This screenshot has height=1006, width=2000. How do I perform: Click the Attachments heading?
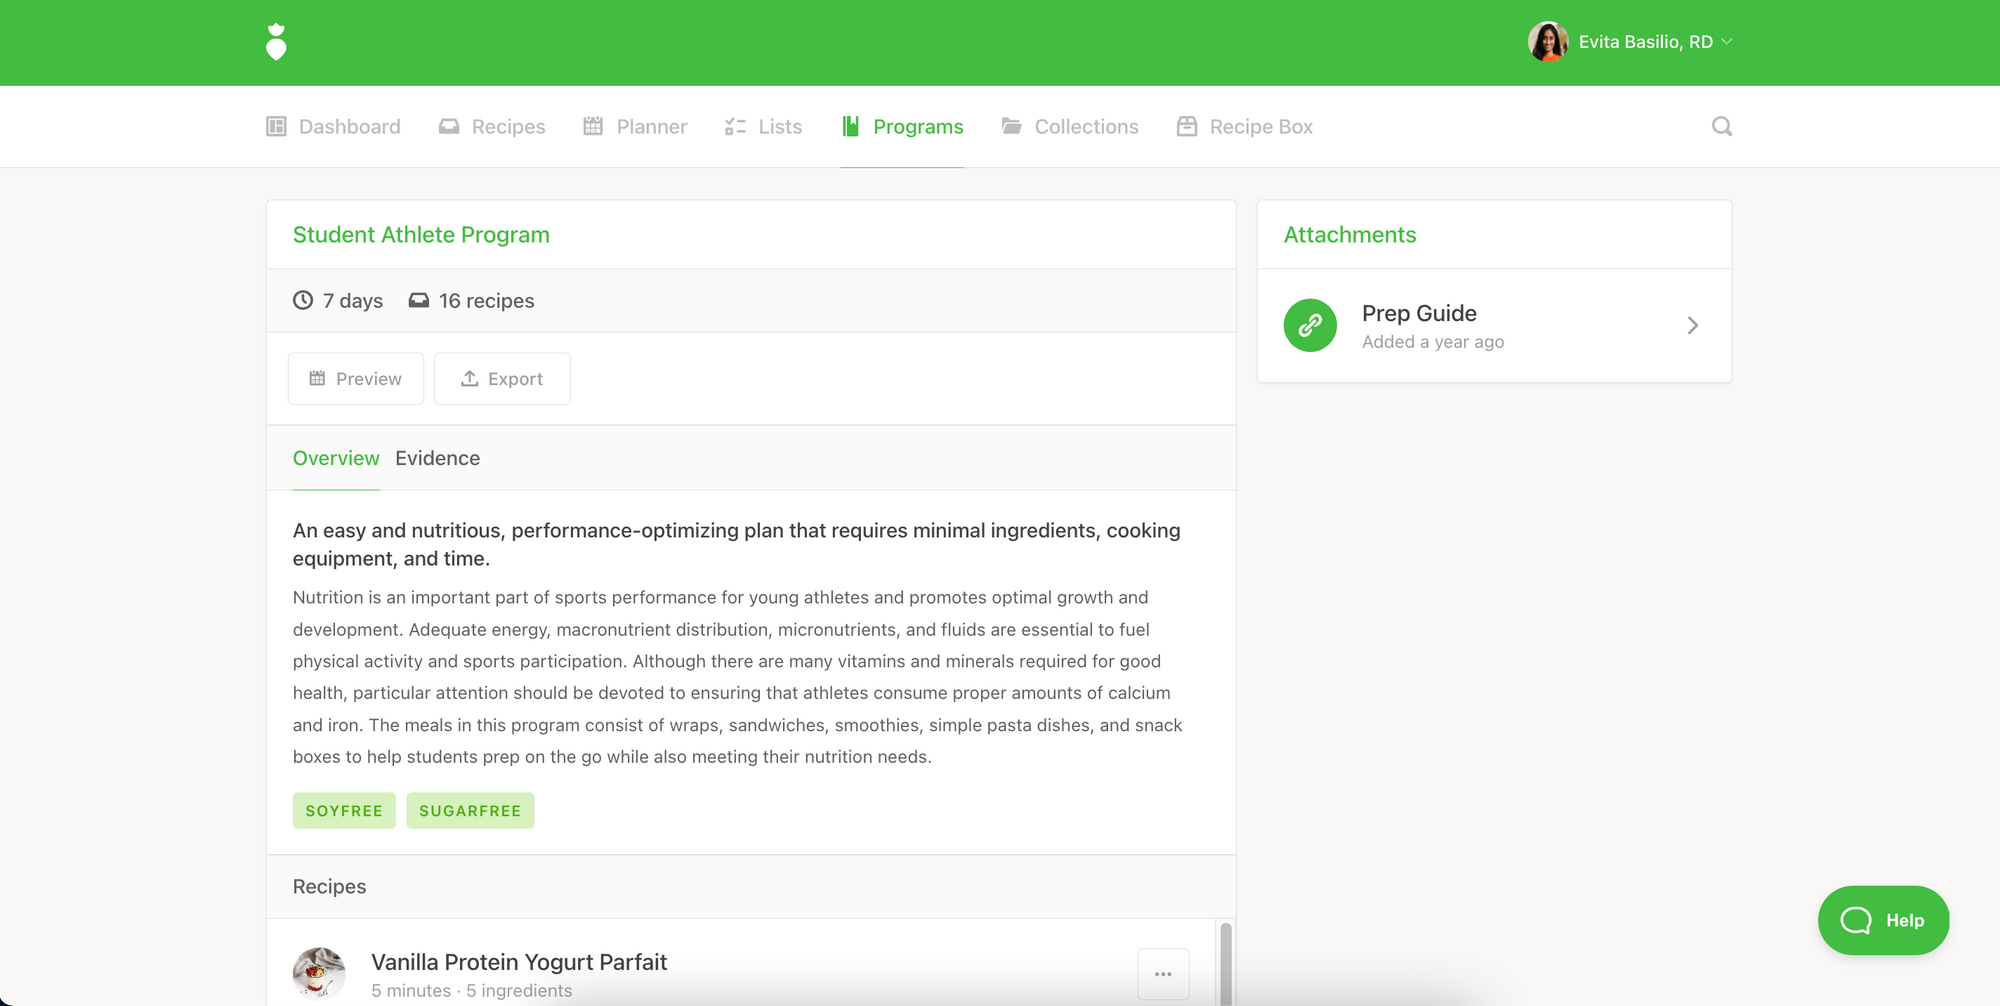coord(1350,235)
